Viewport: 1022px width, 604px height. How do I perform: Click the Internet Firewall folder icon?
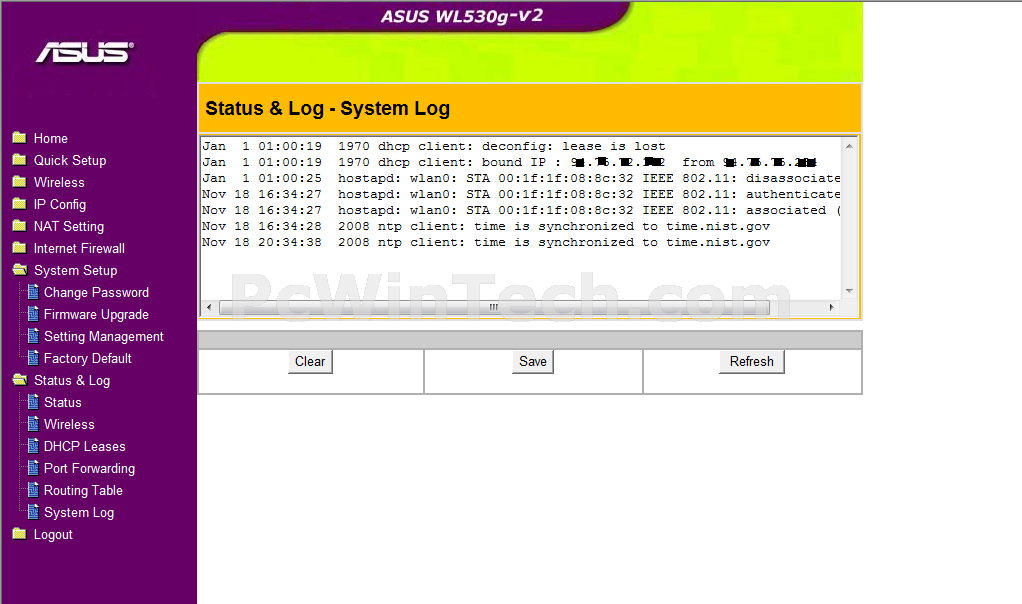[x=20, y=248]
